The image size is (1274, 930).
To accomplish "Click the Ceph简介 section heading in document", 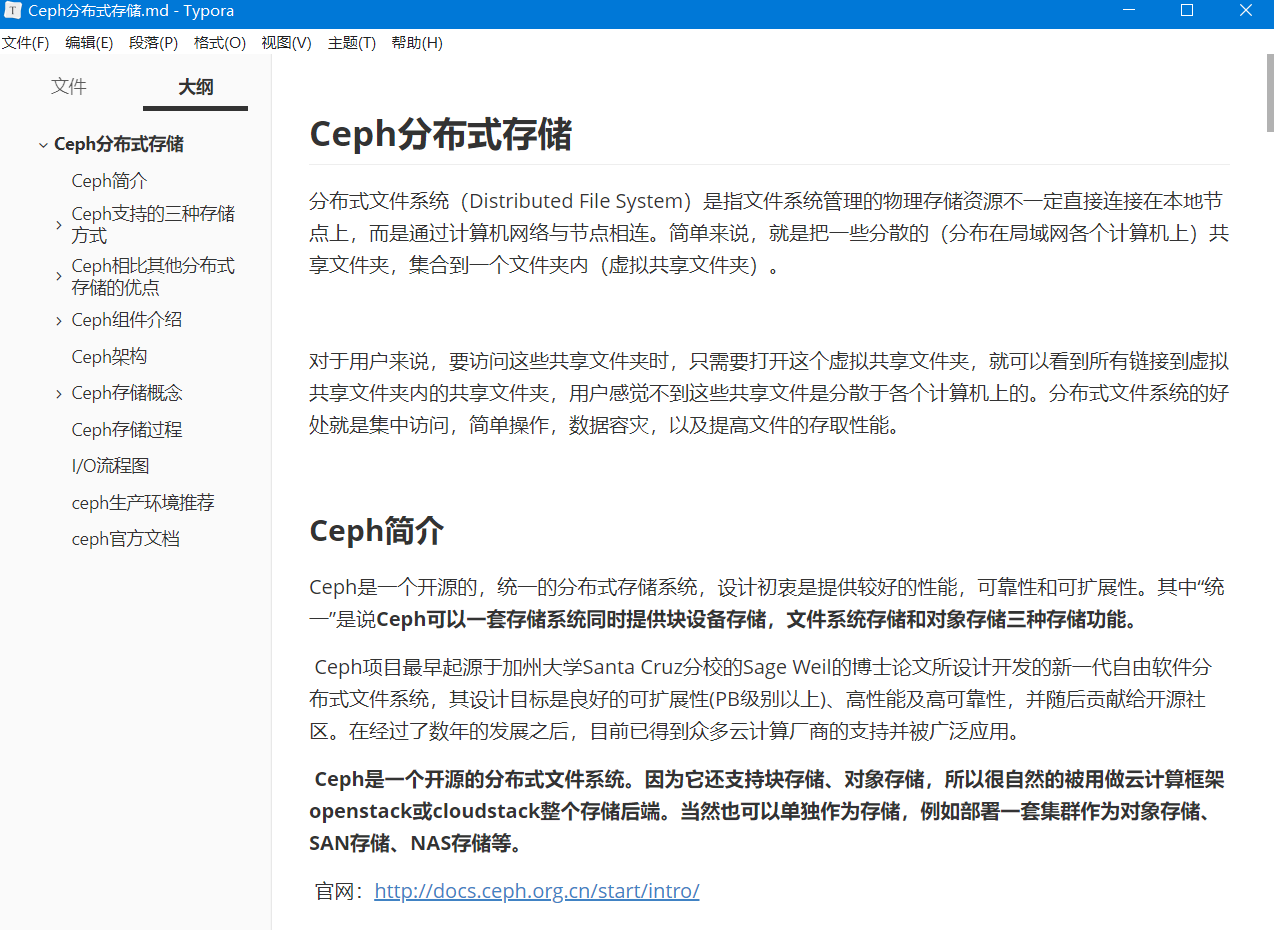I will [377, 531].
